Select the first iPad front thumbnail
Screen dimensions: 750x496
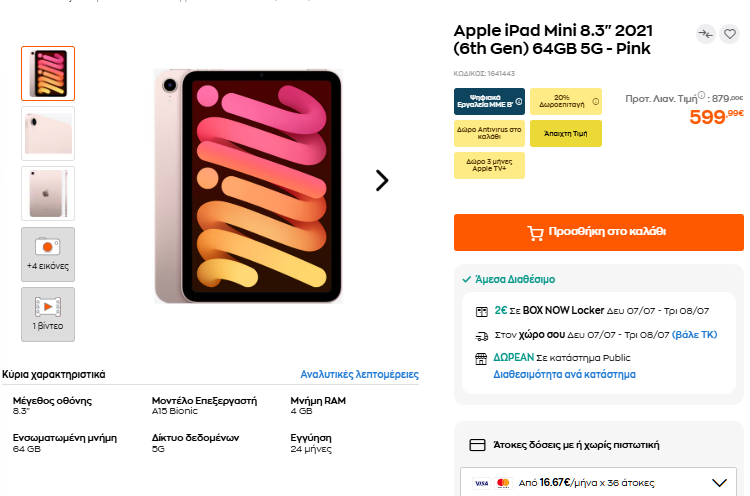pos(48,73)
